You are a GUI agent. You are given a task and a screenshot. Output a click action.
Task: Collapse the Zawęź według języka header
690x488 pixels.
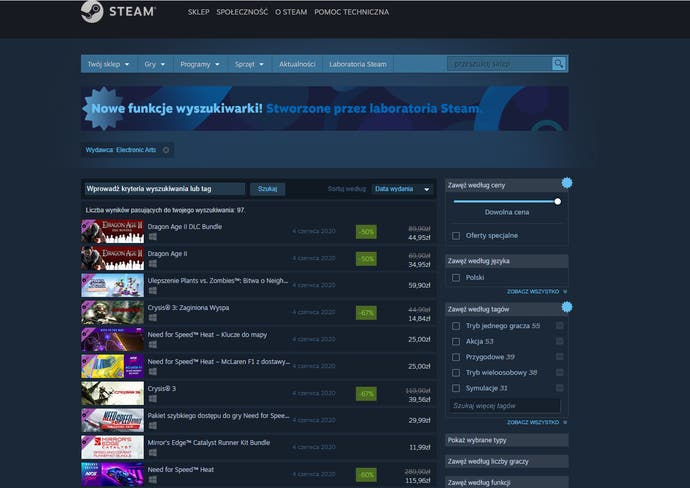pos(506,261)
